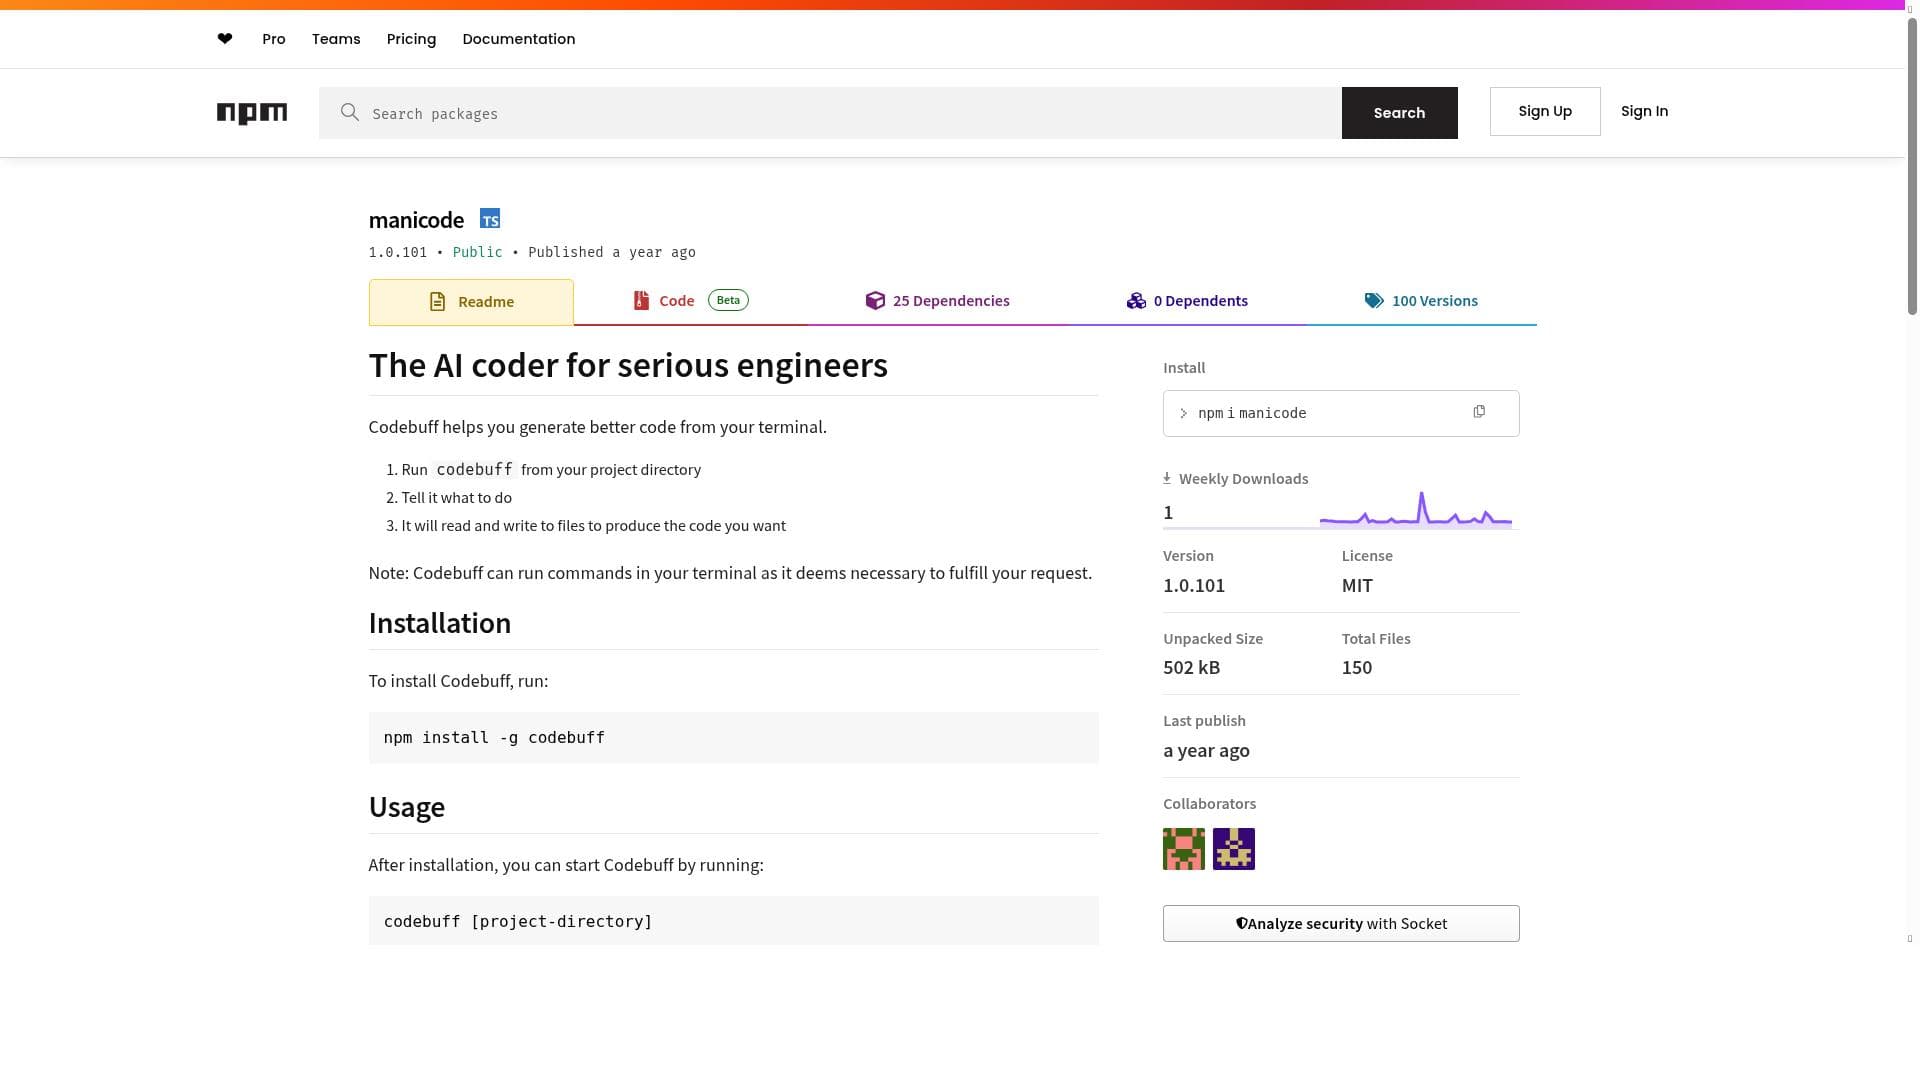Screen dimensions: 1920x1080
Task: Click the Beta badge on Code tab
Action: [x=728, y=300]
